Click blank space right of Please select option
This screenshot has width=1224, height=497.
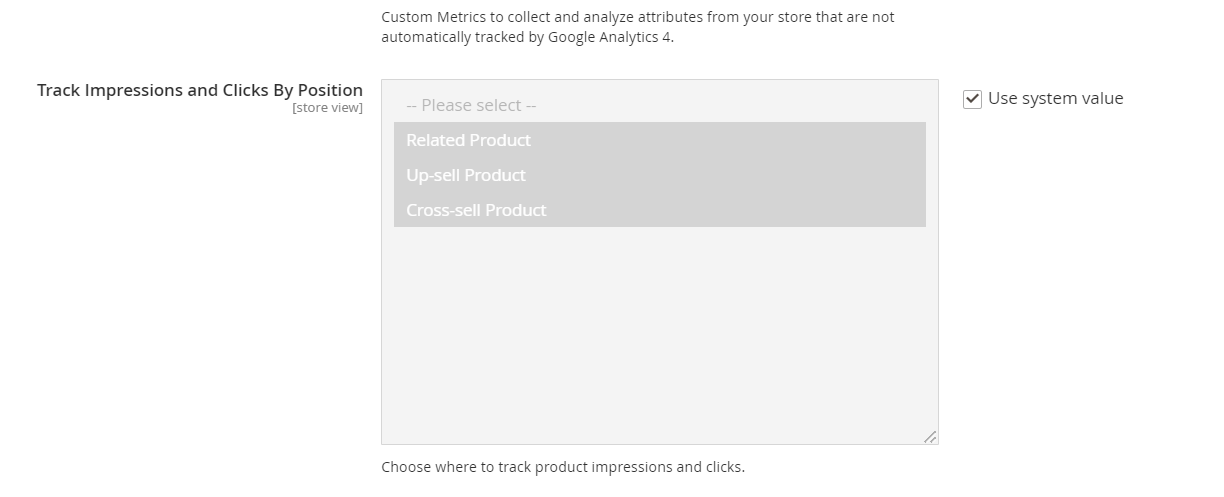pyautogui.click(x=750, y=105)
